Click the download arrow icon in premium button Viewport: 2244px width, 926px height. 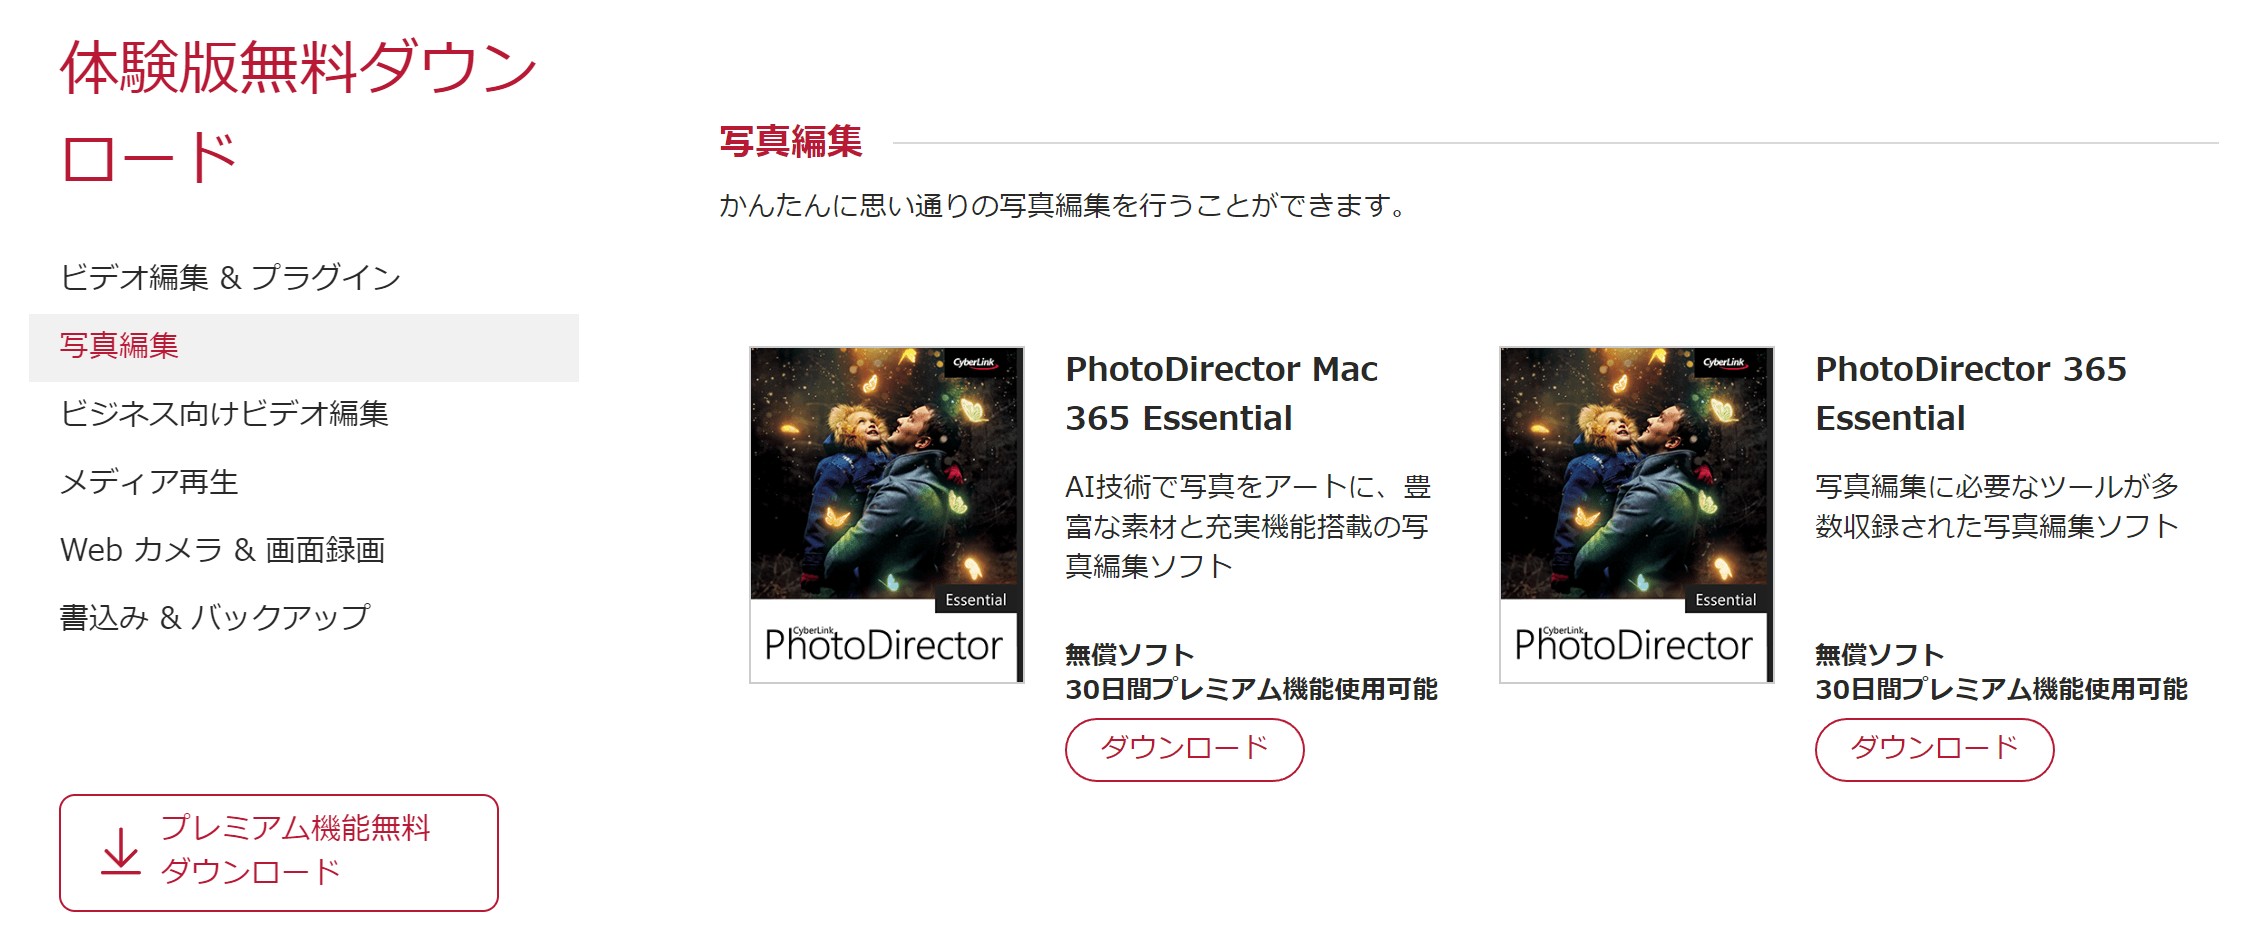(121, 851)
